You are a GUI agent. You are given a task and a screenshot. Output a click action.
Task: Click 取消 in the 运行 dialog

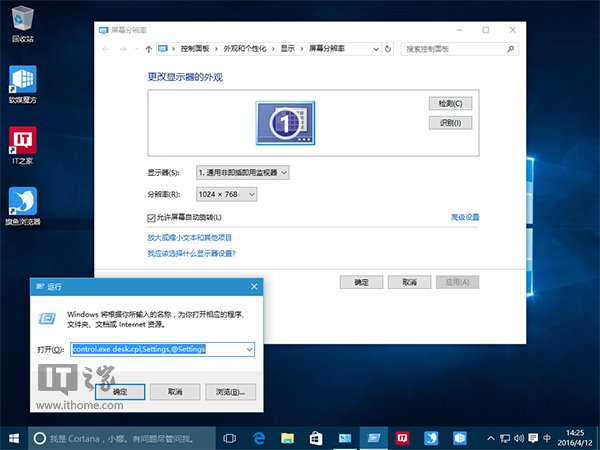[x=175, y=392]
